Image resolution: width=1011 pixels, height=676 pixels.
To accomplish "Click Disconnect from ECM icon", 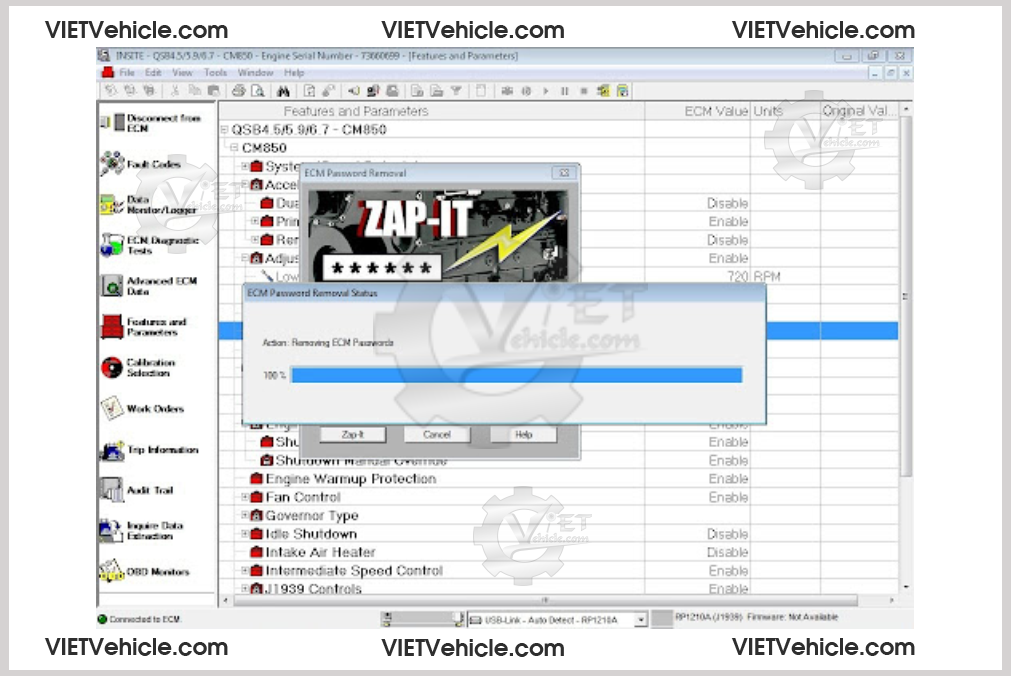I will [112, 123].
